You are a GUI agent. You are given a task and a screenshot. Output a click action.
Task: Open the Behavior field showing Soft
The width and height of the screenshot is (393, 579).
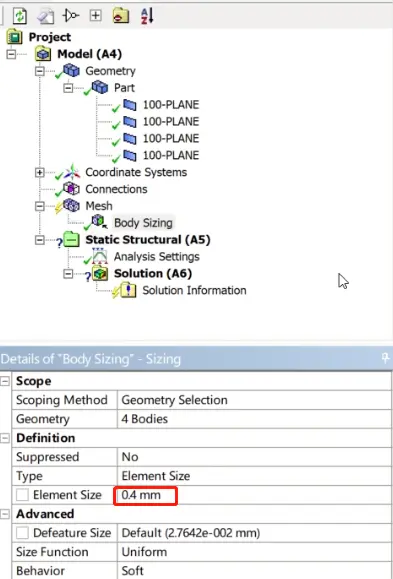pos(254,570)
